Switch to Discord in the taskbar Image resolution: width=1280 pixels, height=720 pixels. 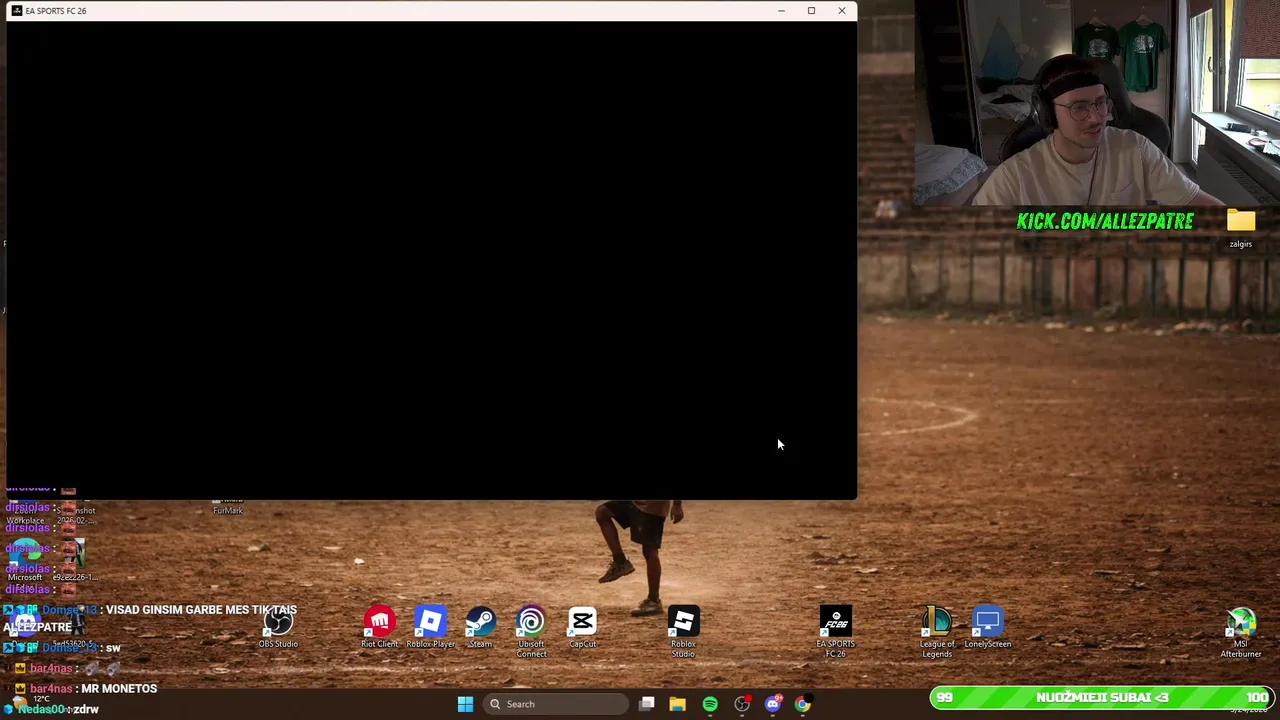773,704
